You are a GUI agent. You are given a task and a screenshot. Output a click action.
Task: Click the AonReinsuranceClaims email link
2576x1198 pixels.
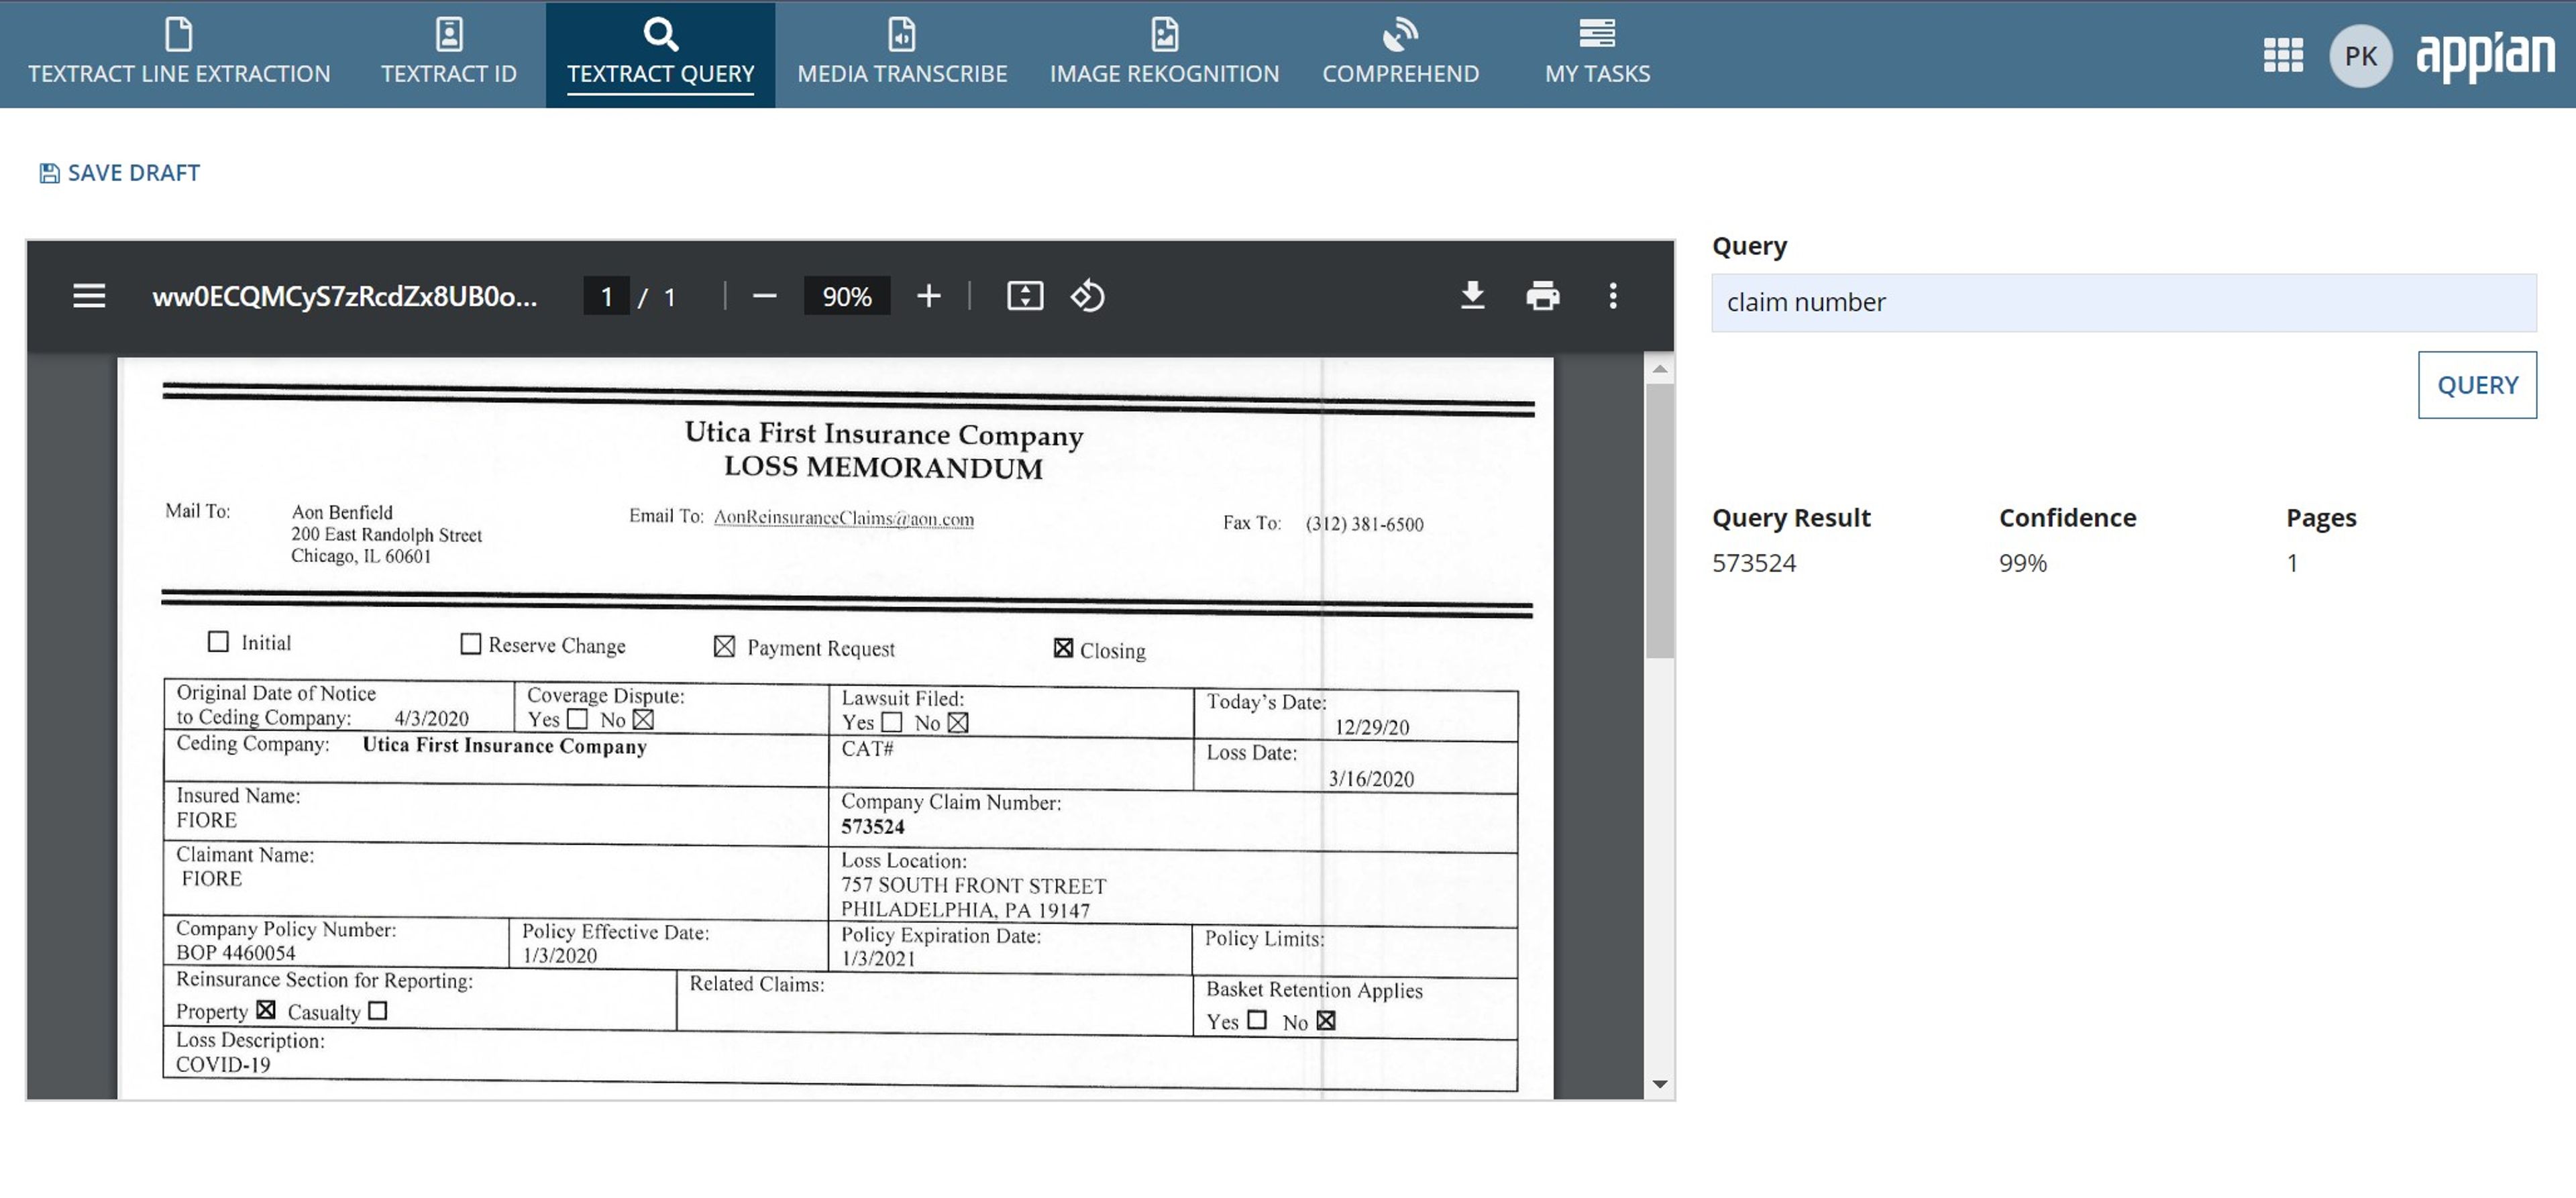pos(843,518)
